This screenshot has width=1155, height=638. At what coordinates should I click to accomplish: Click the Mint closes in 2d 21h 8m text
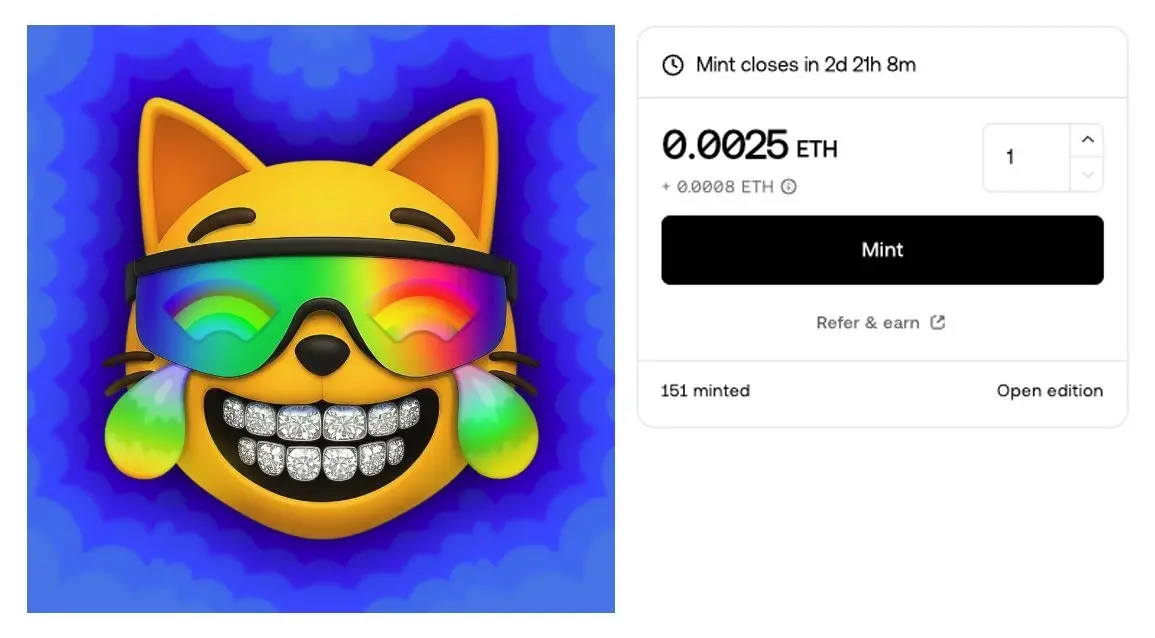[806, 65]
